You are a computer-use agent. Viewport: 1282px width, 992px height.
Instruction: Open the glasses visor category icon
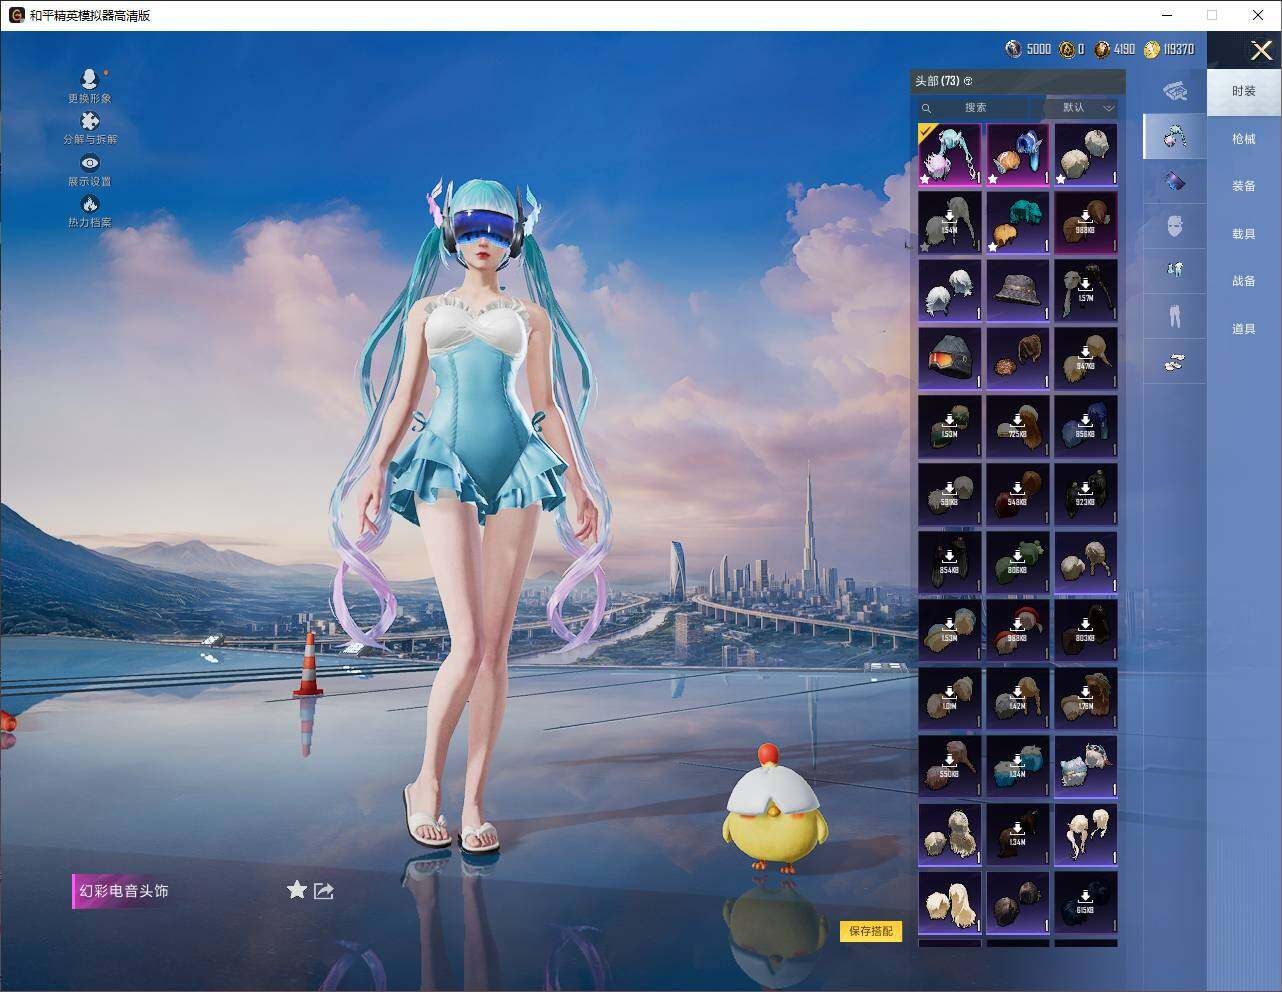[1175, 181]
